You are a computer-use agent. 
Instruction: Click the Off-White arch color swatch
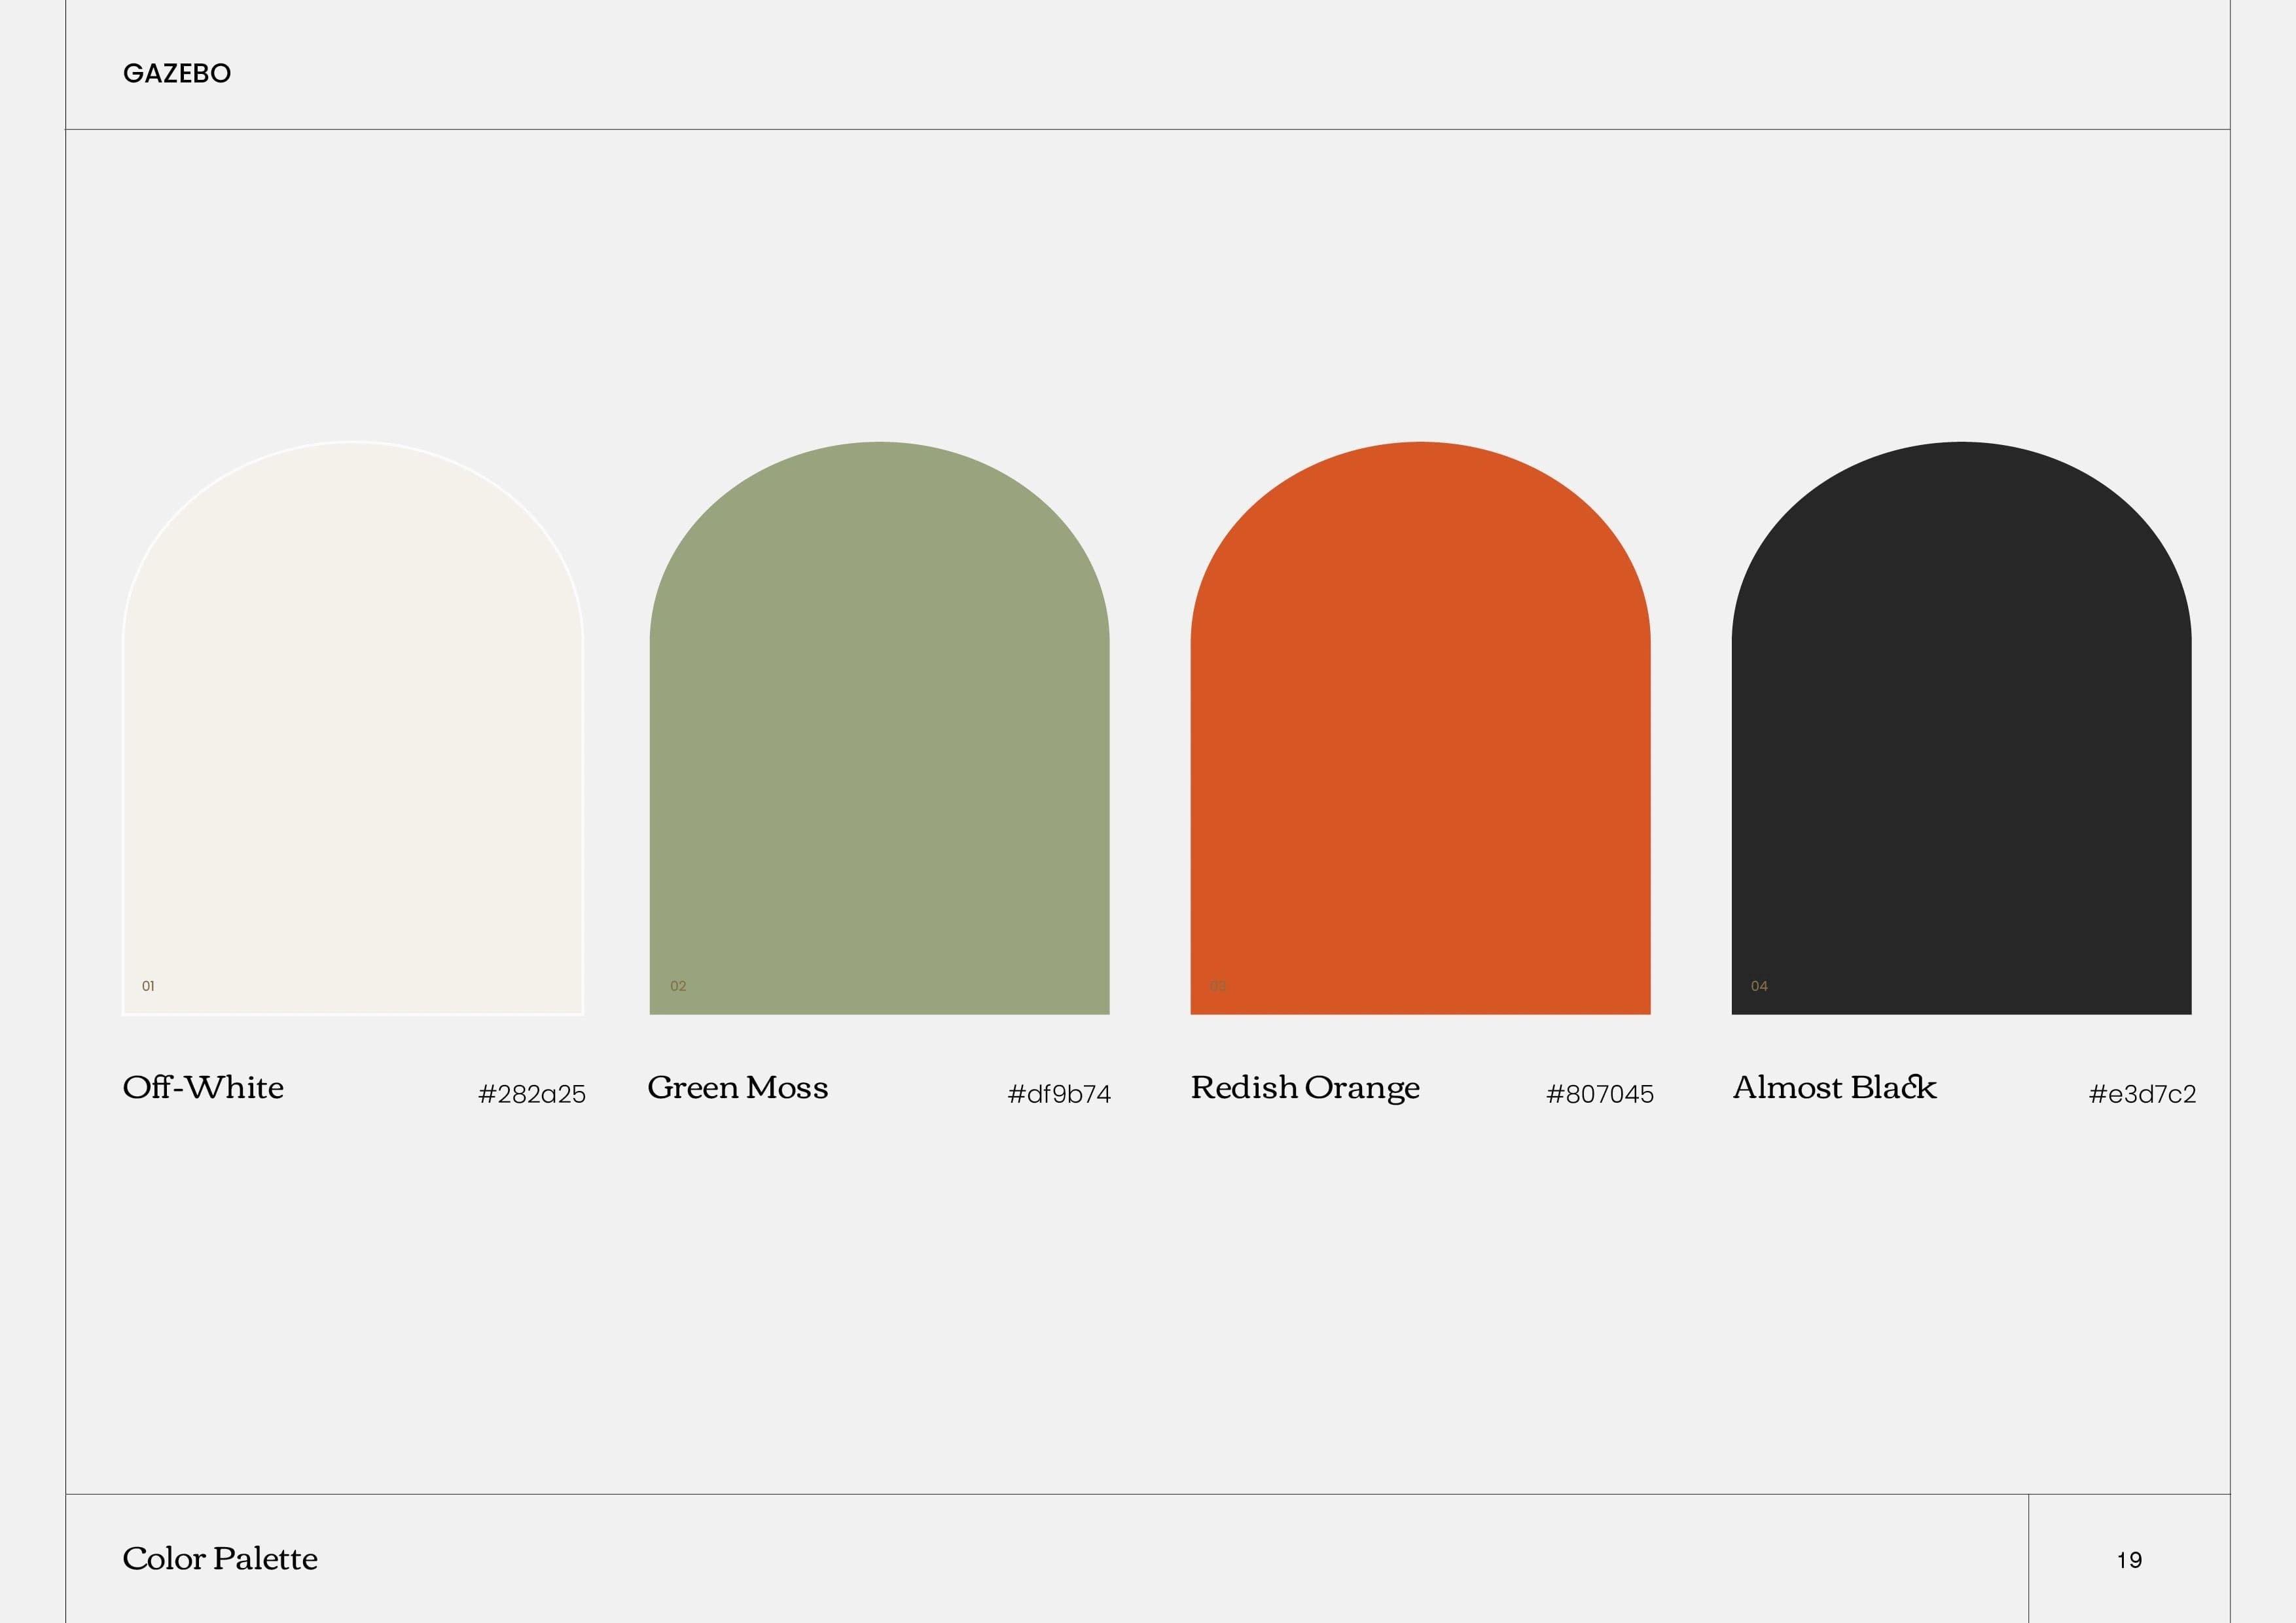tap(352, 730)
